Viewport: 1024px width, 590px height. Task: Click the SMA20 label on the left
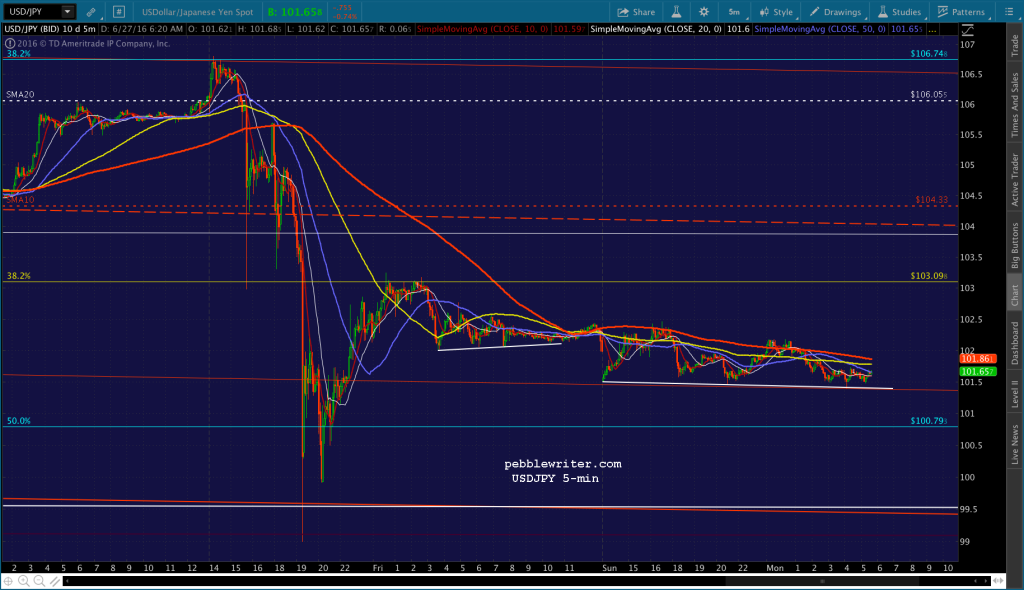click(20, 95)
